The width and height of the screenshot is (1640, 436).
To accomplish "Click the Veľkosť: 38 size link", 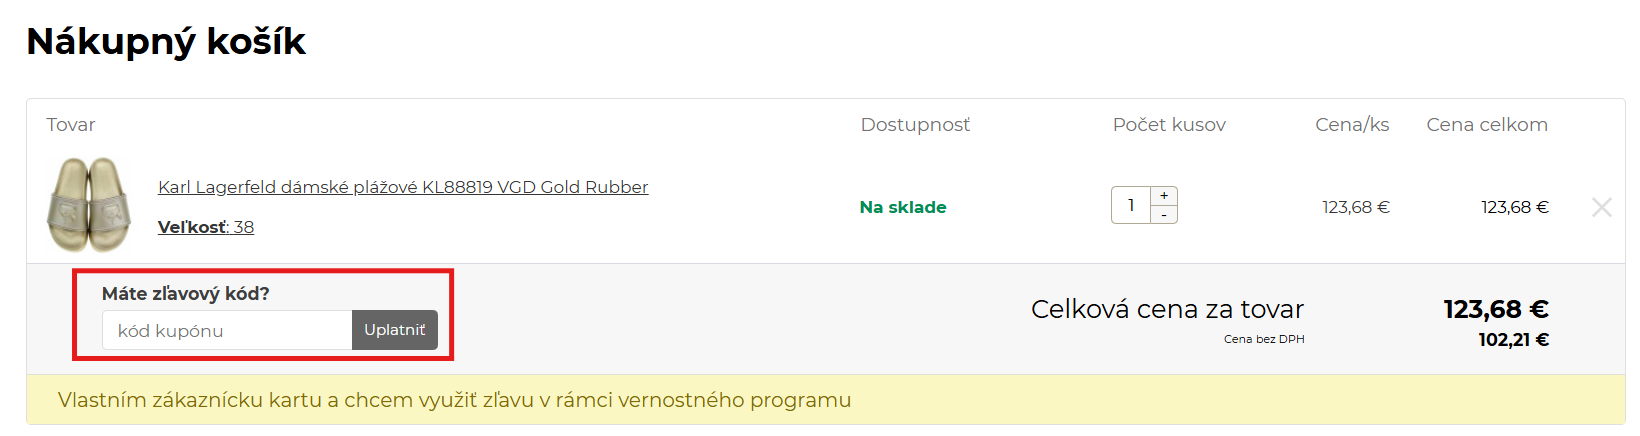I will click(206, 227).
